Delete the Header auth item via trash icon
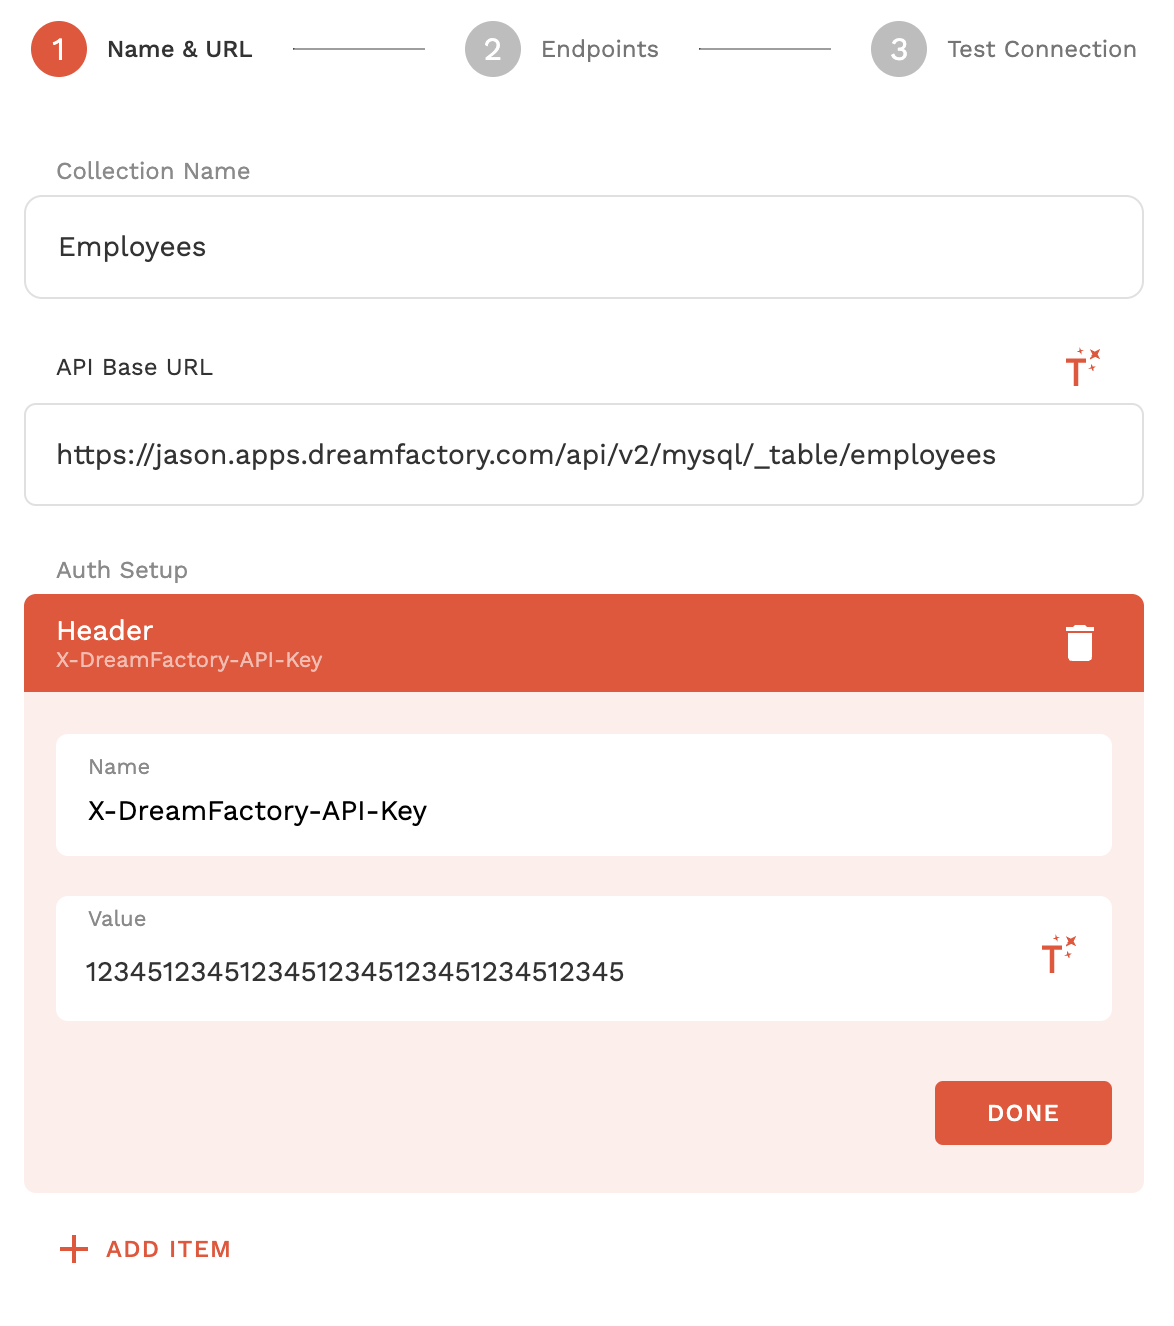 [1079, 643]
